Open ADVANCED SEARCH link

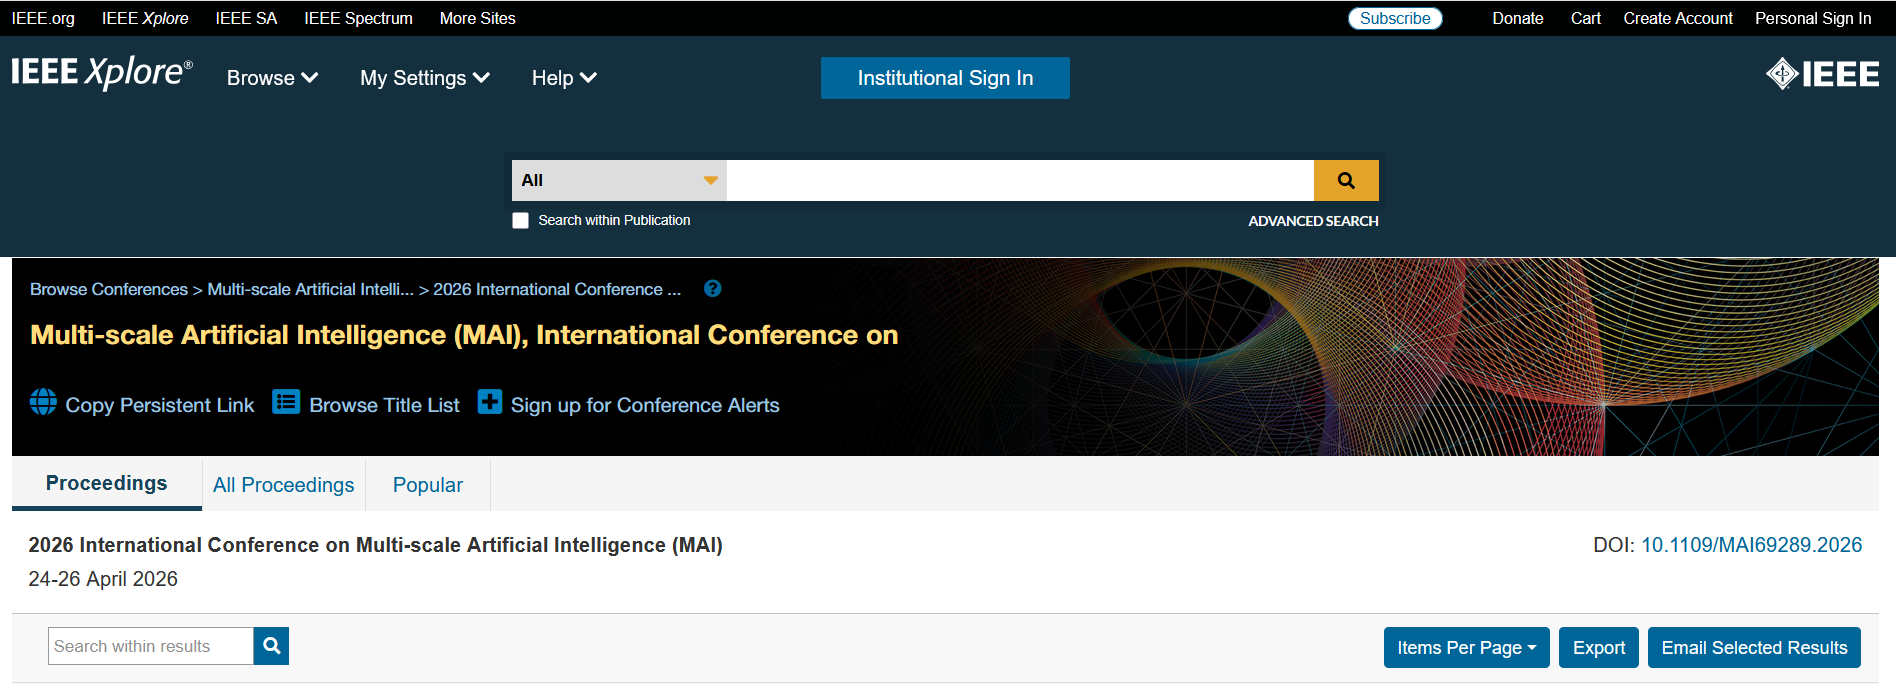pos(1313,221)
